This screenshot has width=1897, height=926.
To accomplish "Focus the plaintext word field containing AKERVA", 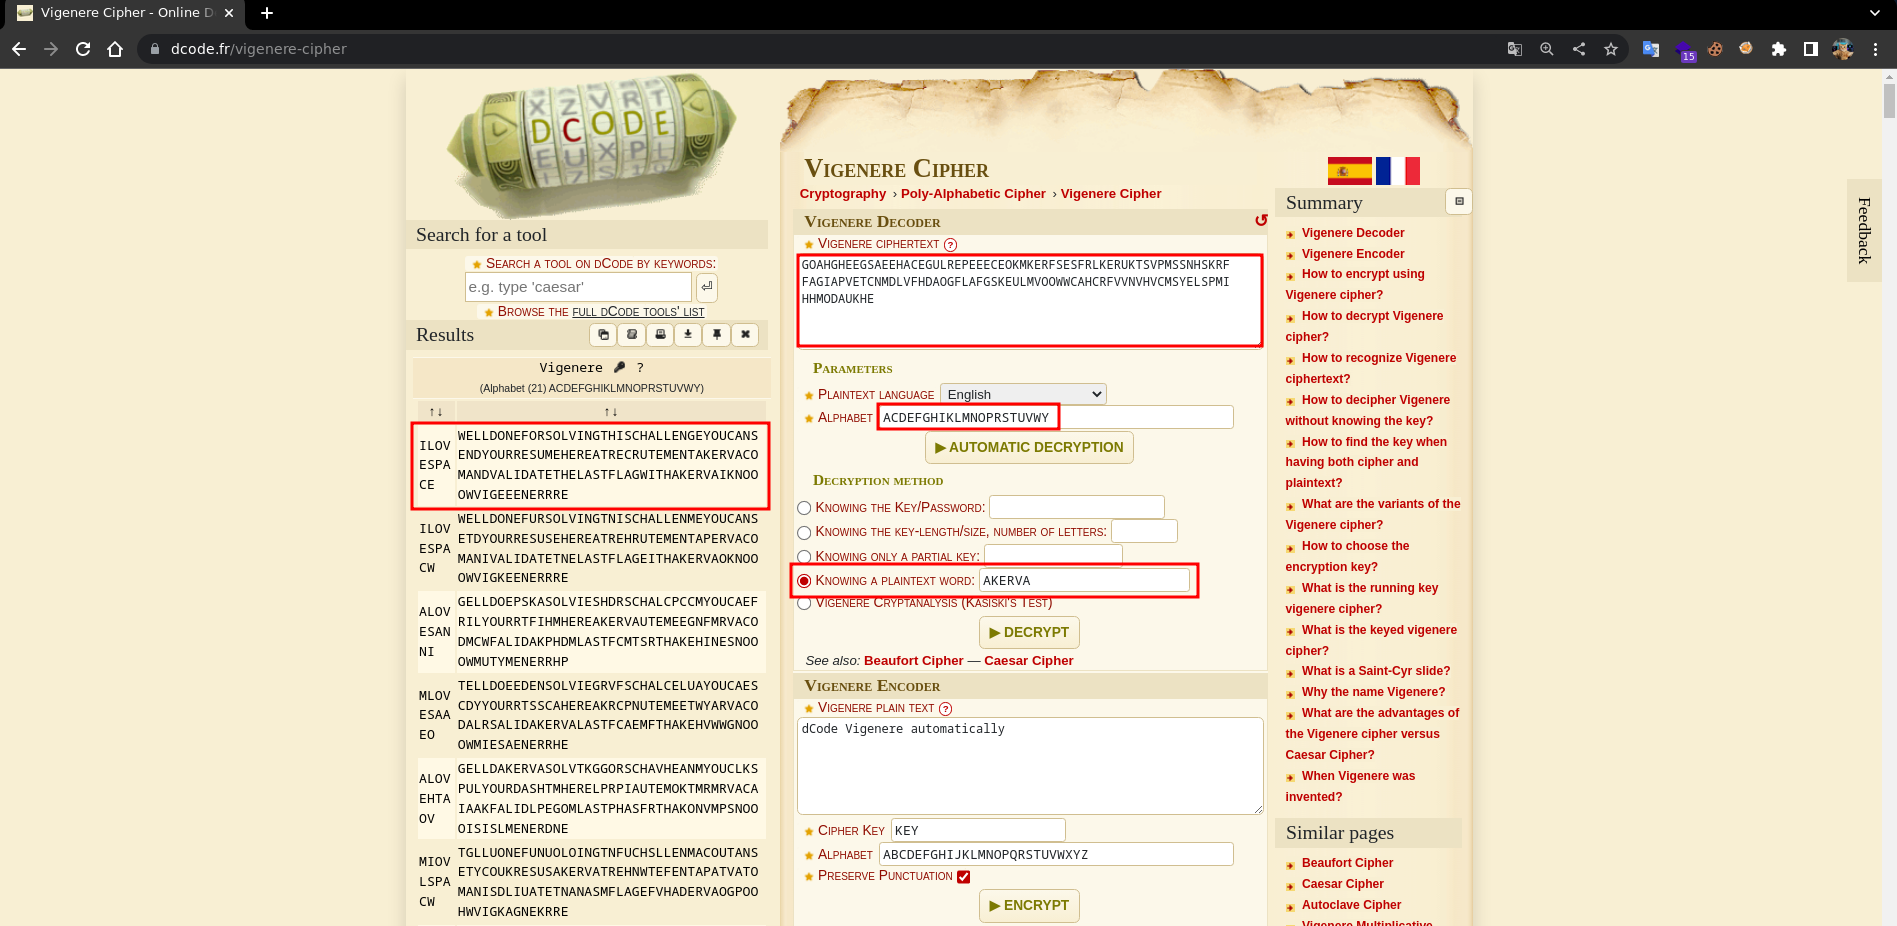I will click(x=1084, y=581).
